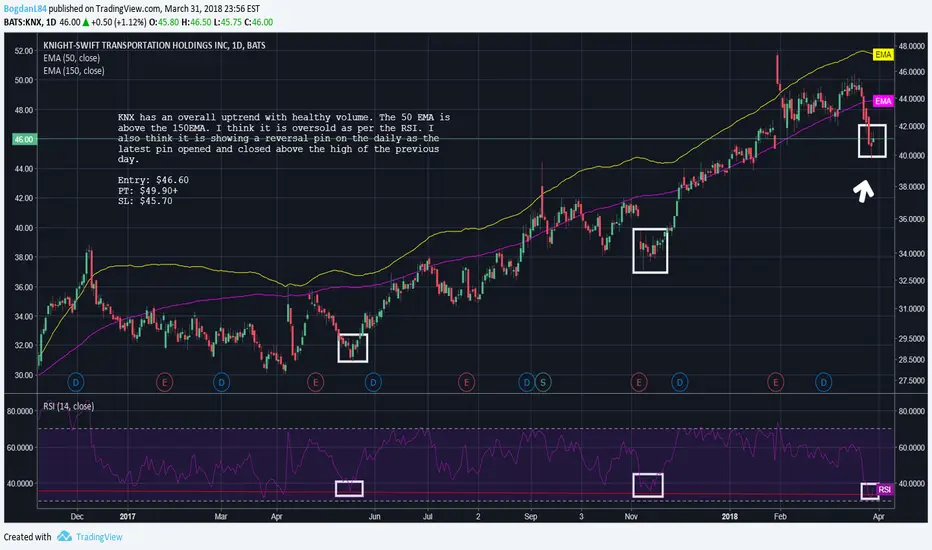Click the dividend D marker above Jun
Image resolution: width=932 pixels, height=550 pixels.
(373, 382)
